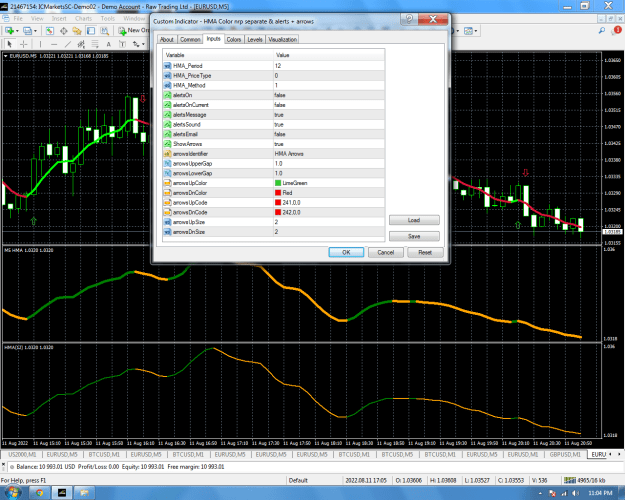Select the arrowsUpColor LimeGreen swatch
This screenshot has width=625, height=500.
point(278,183)
